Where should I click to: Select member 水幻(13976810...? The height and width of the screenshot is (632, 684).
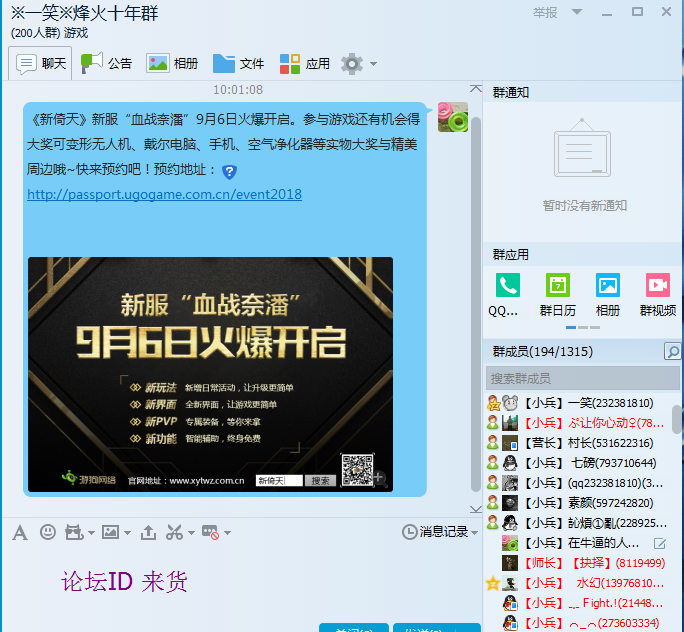(578, 583)
